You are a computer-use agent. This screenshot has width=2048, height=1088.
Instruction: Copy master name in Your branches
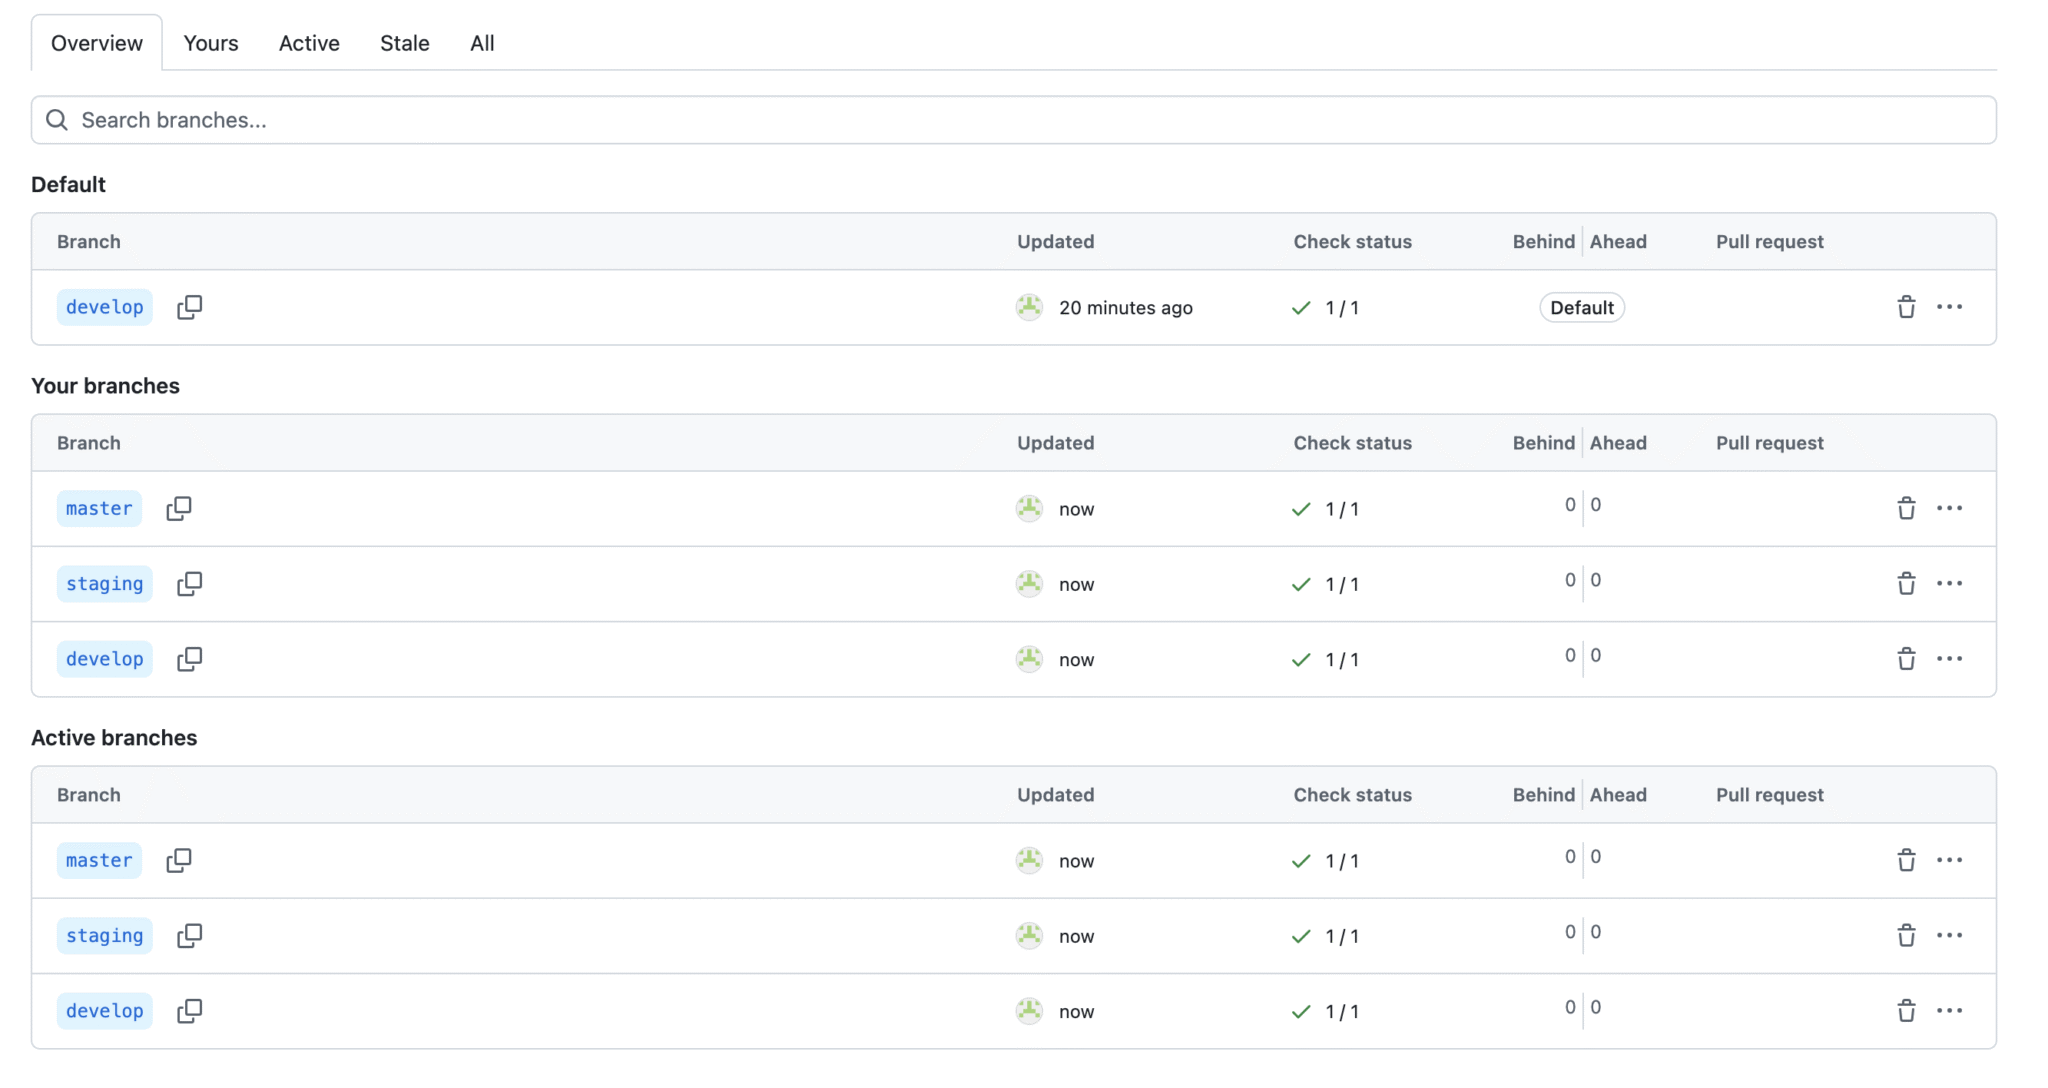tap(179, 508)
